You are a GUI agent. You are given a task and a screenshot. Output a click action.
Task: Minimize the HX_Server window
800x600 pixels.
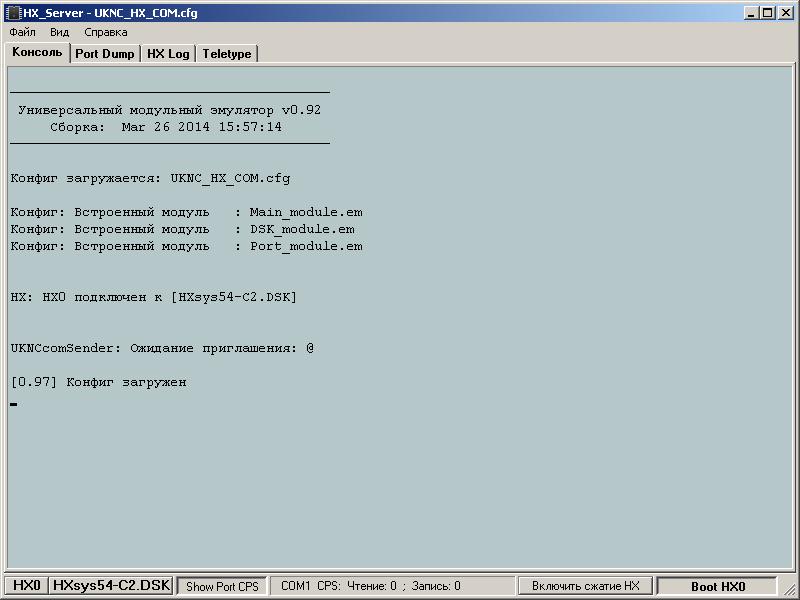click(x=752, y=13)
